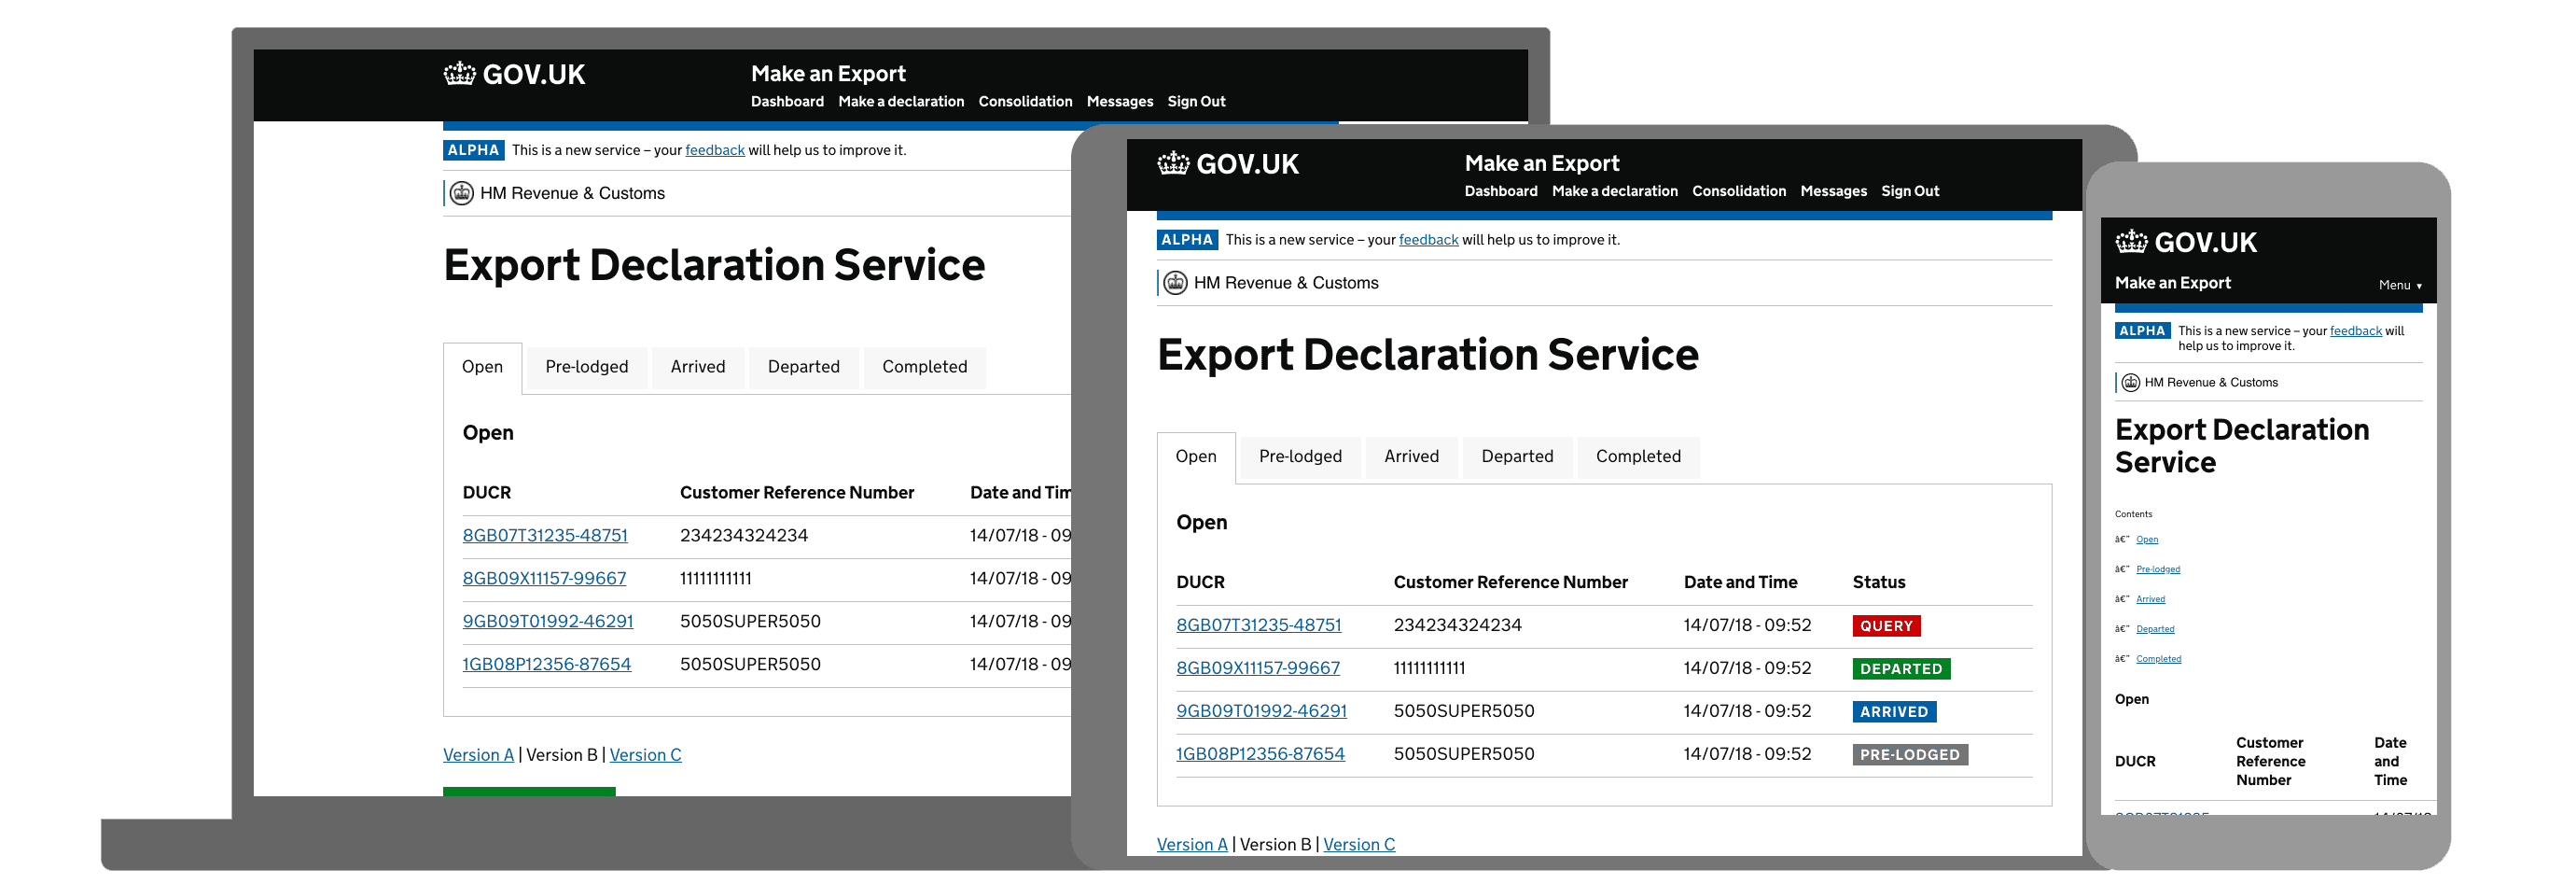Open the Dashboard menu item
Screen dimensions: 2576x884
coord(1501,191)
